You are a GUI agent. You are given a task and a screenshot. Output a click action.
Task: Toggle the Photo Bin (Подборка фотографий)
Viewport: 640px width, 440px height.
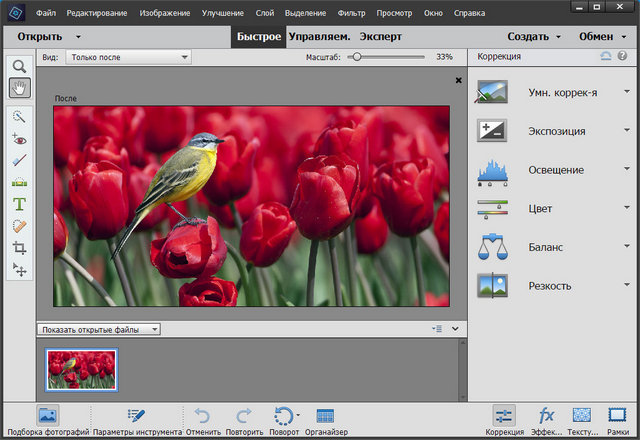[x=46, y=416]
